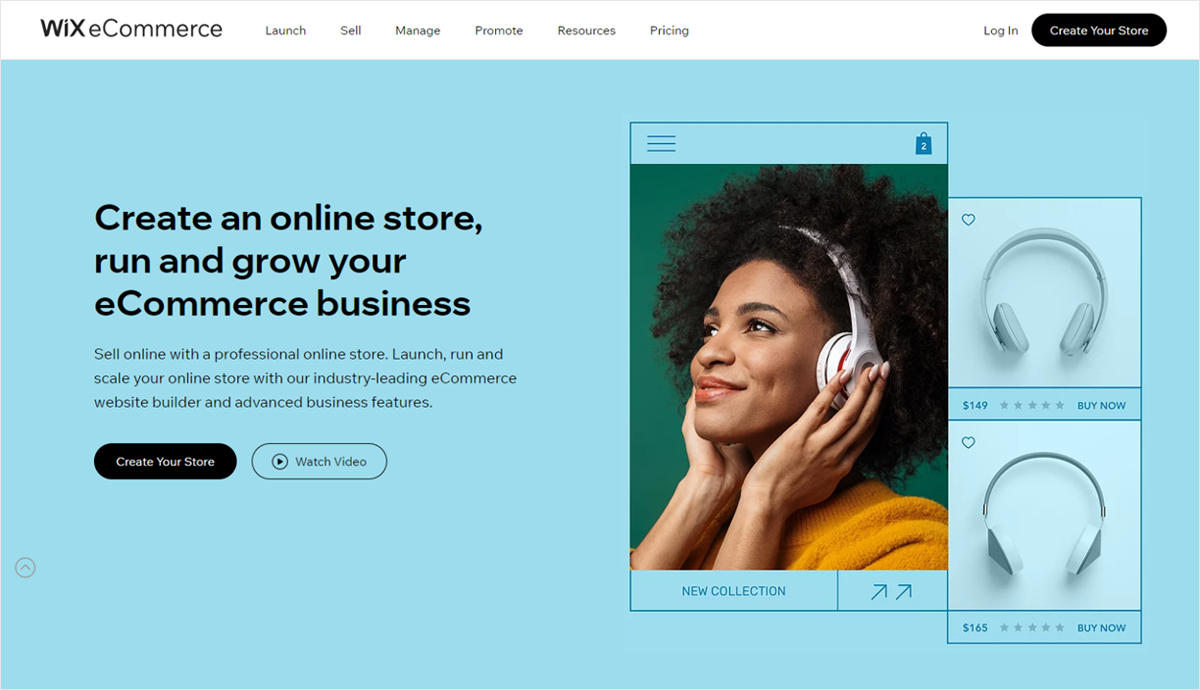Click BUY NOW for the $149 headphones

[1101, 405]
